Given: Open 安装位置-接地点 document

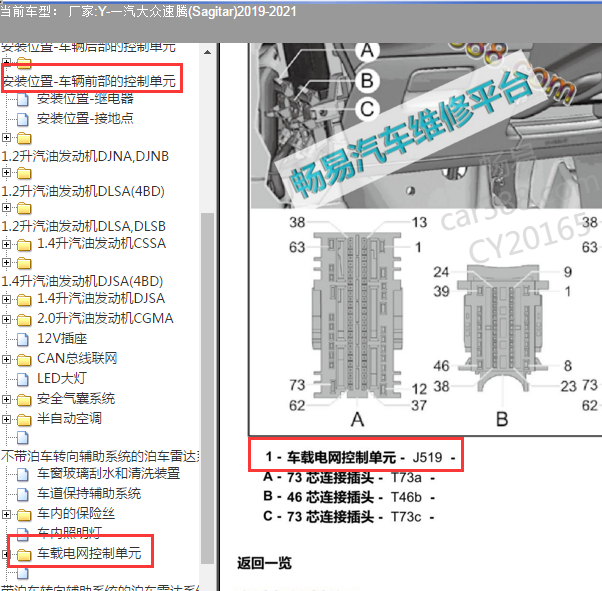Looking at the screenshot, I should [x=85, y=119].
